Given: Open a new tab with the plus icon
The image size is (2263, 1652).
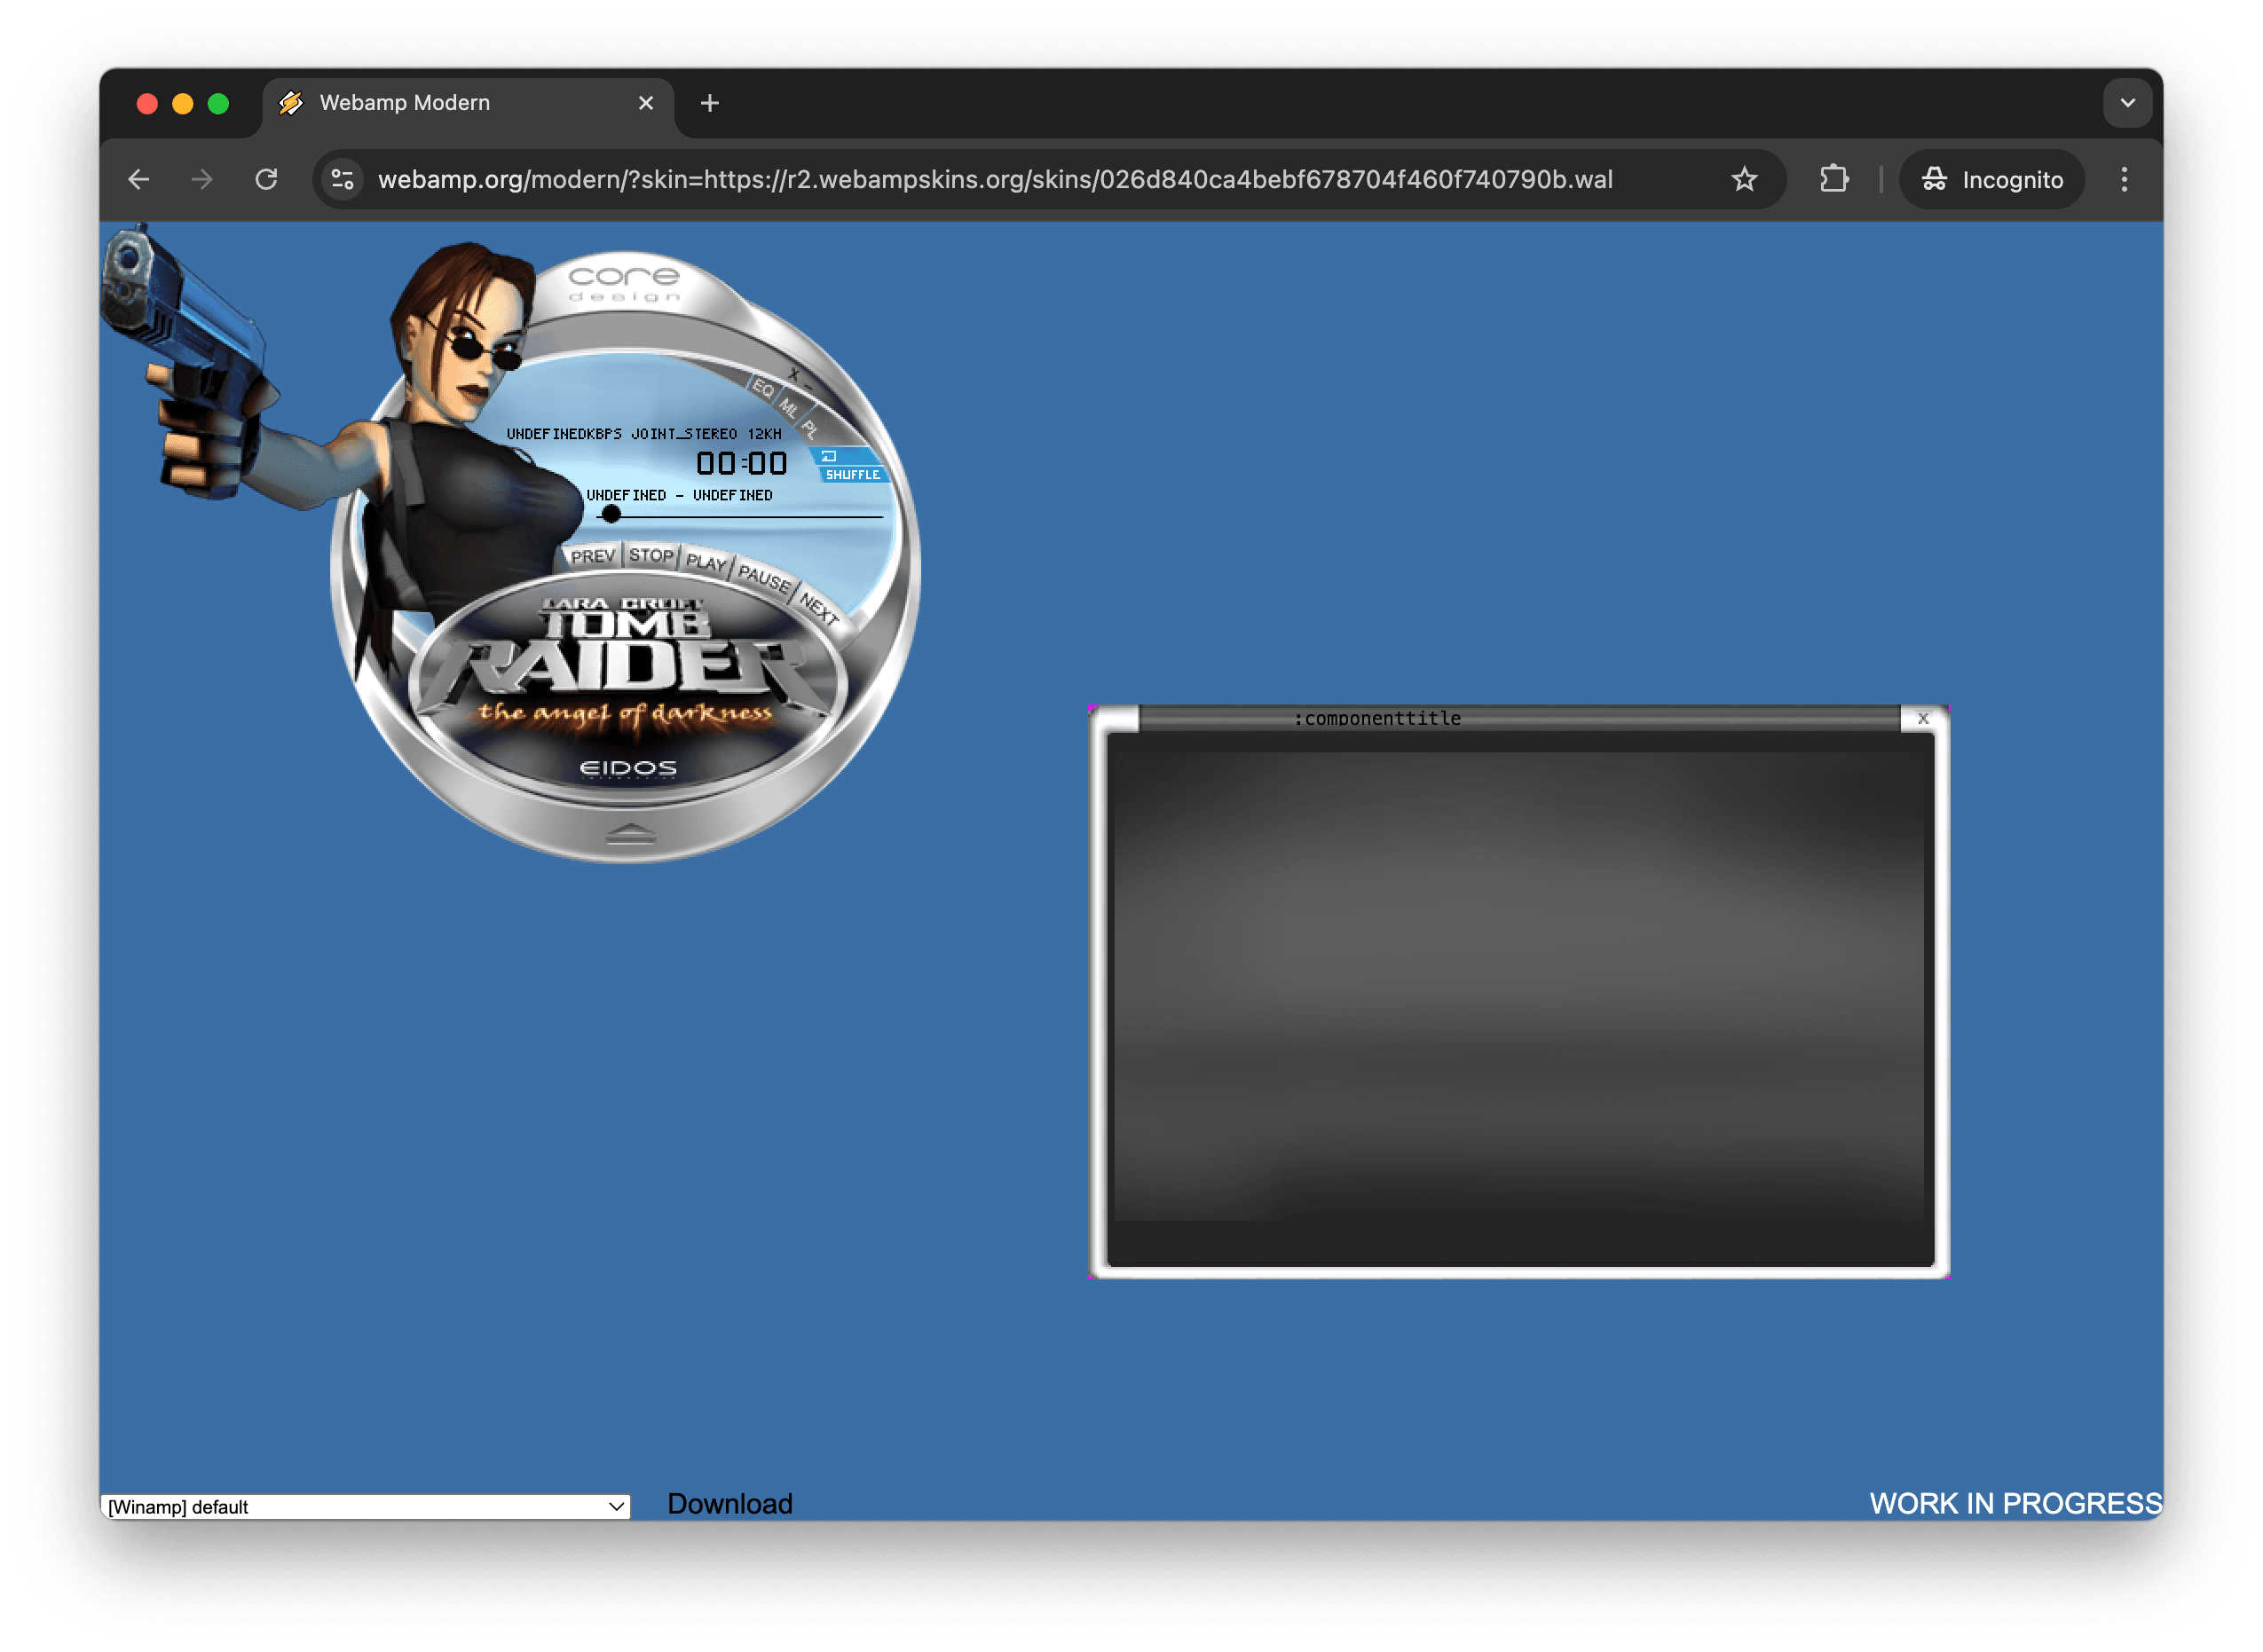Looking at the screenshot, I should 710,103.
